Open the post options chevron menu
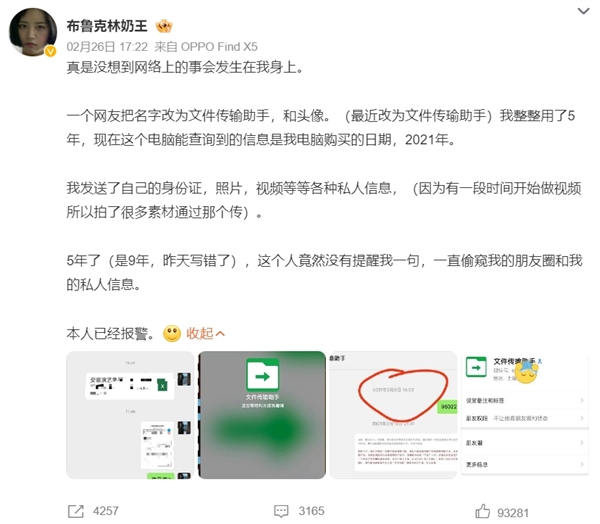This screenshot has height=524, width=600. point(583,11)
